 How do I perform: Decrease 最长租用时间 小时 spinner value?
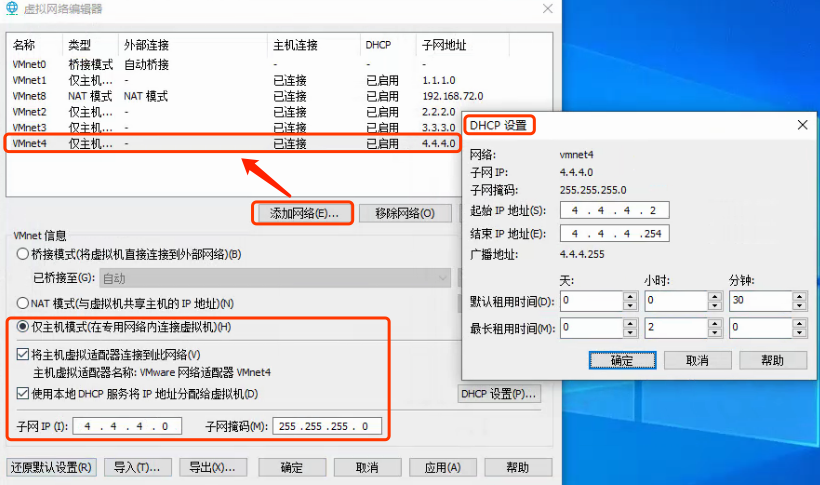(714, 332)
